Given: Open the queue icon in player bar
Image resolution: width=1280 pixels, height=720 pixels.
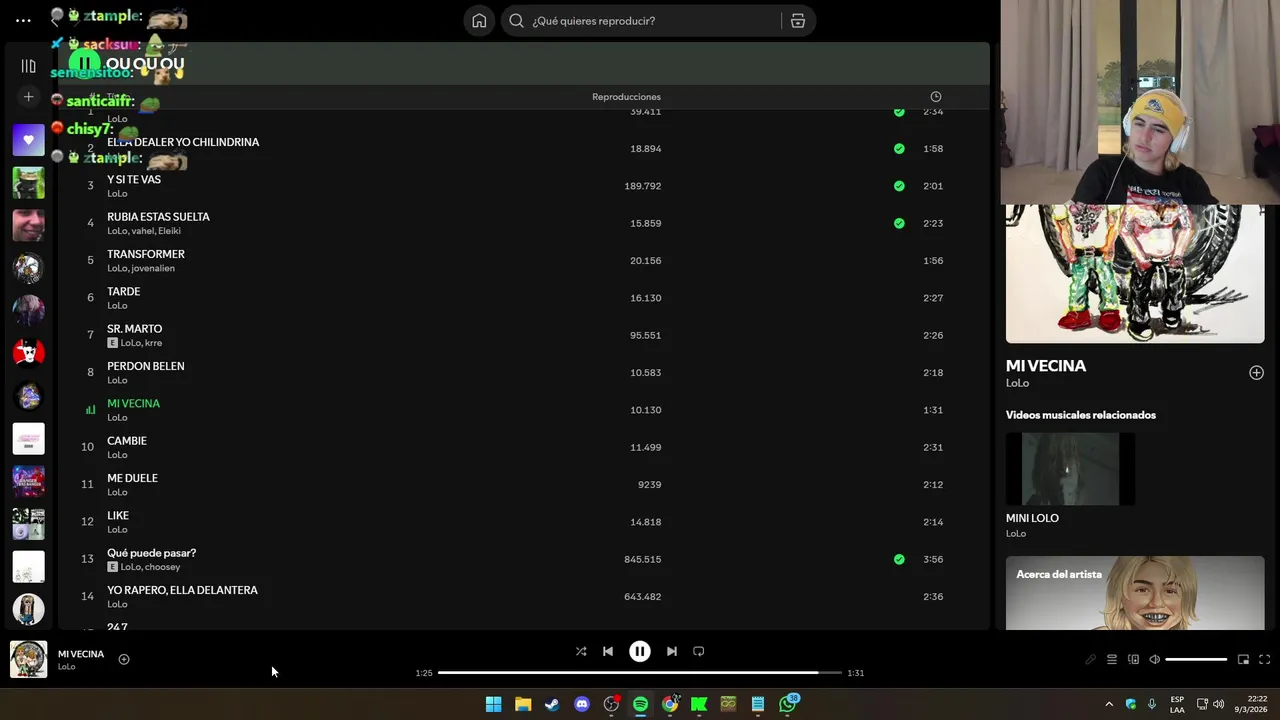Looking at the screenshot, I should pos(1112,660).
